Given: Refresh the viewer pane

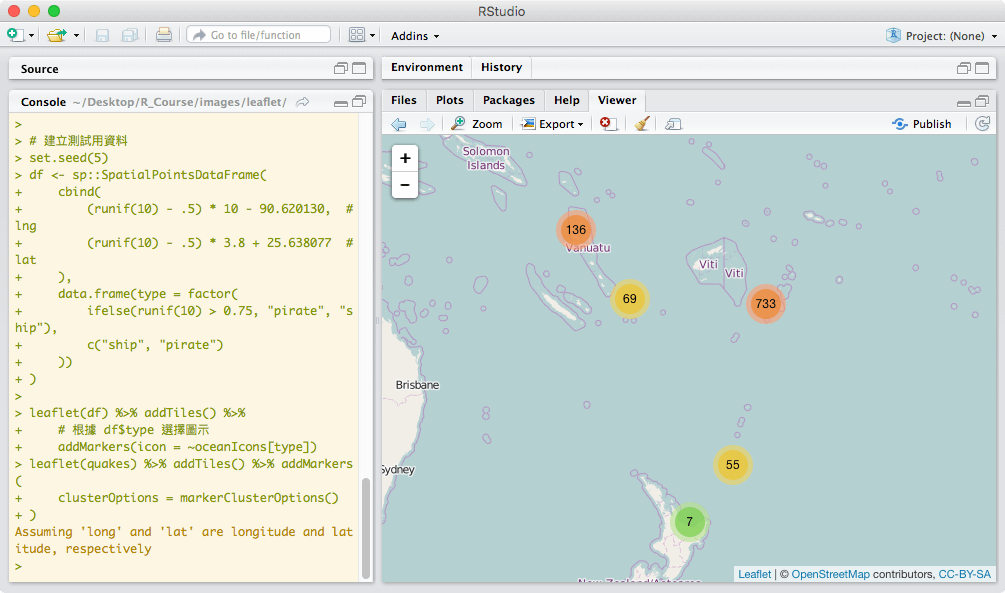Looking at the screenshot, I should [x=982, y=124].
